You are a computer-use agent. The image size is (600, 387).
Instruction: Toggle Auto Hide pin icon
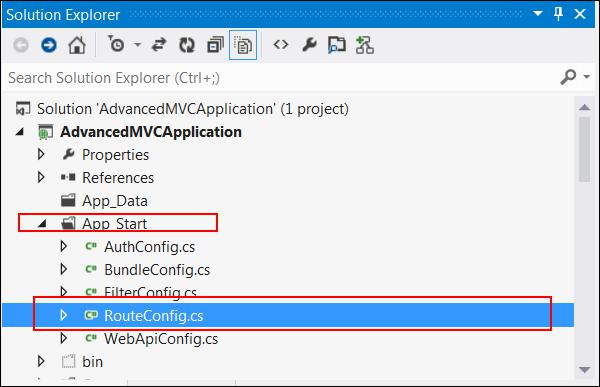click(558, 14)
